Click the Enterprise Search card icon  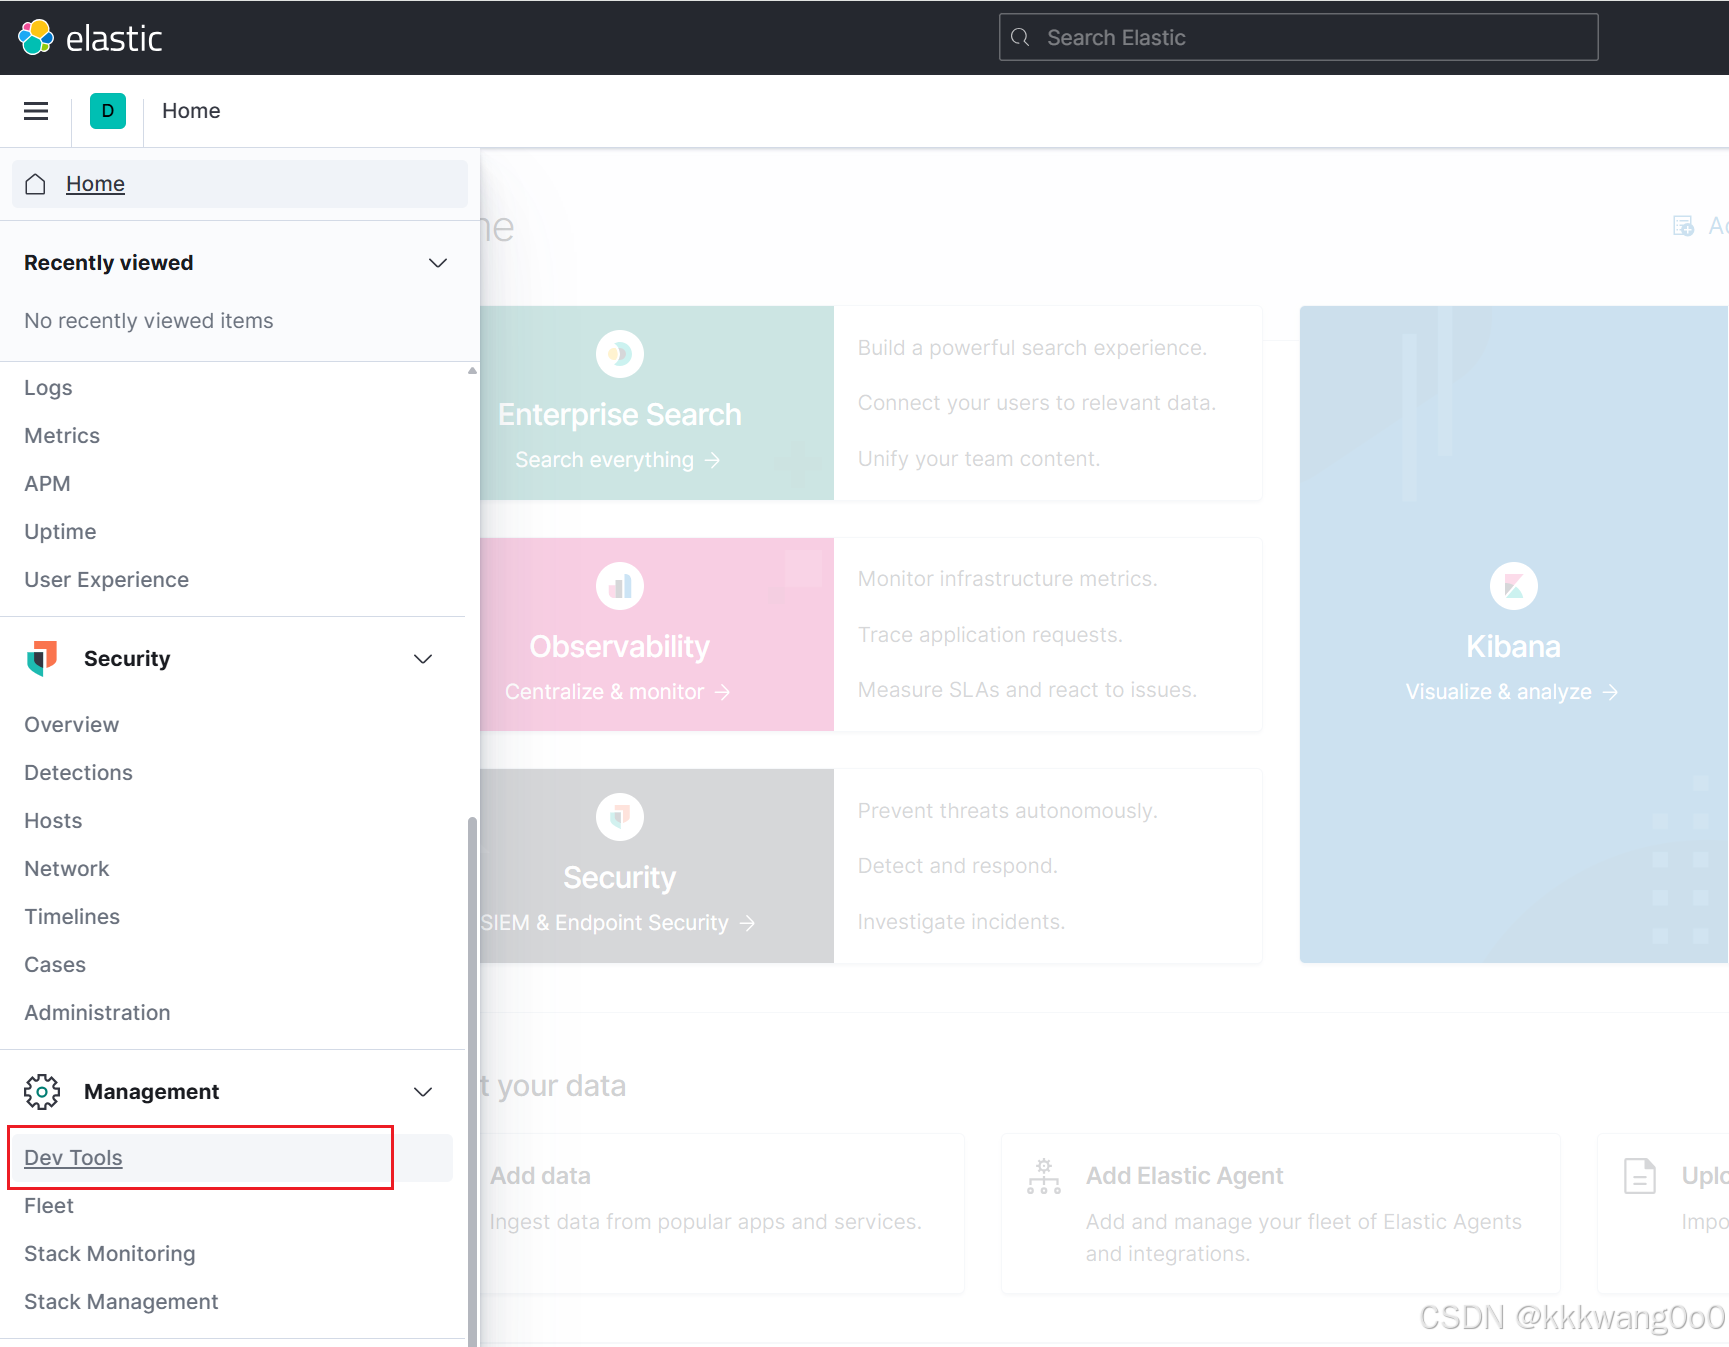pos(620,354)
